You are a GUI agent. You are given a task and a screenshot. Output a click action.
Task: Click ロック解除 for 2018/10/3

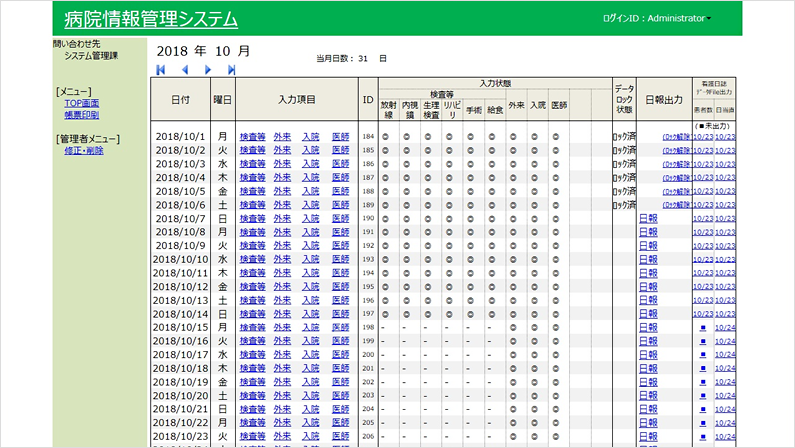677,164
